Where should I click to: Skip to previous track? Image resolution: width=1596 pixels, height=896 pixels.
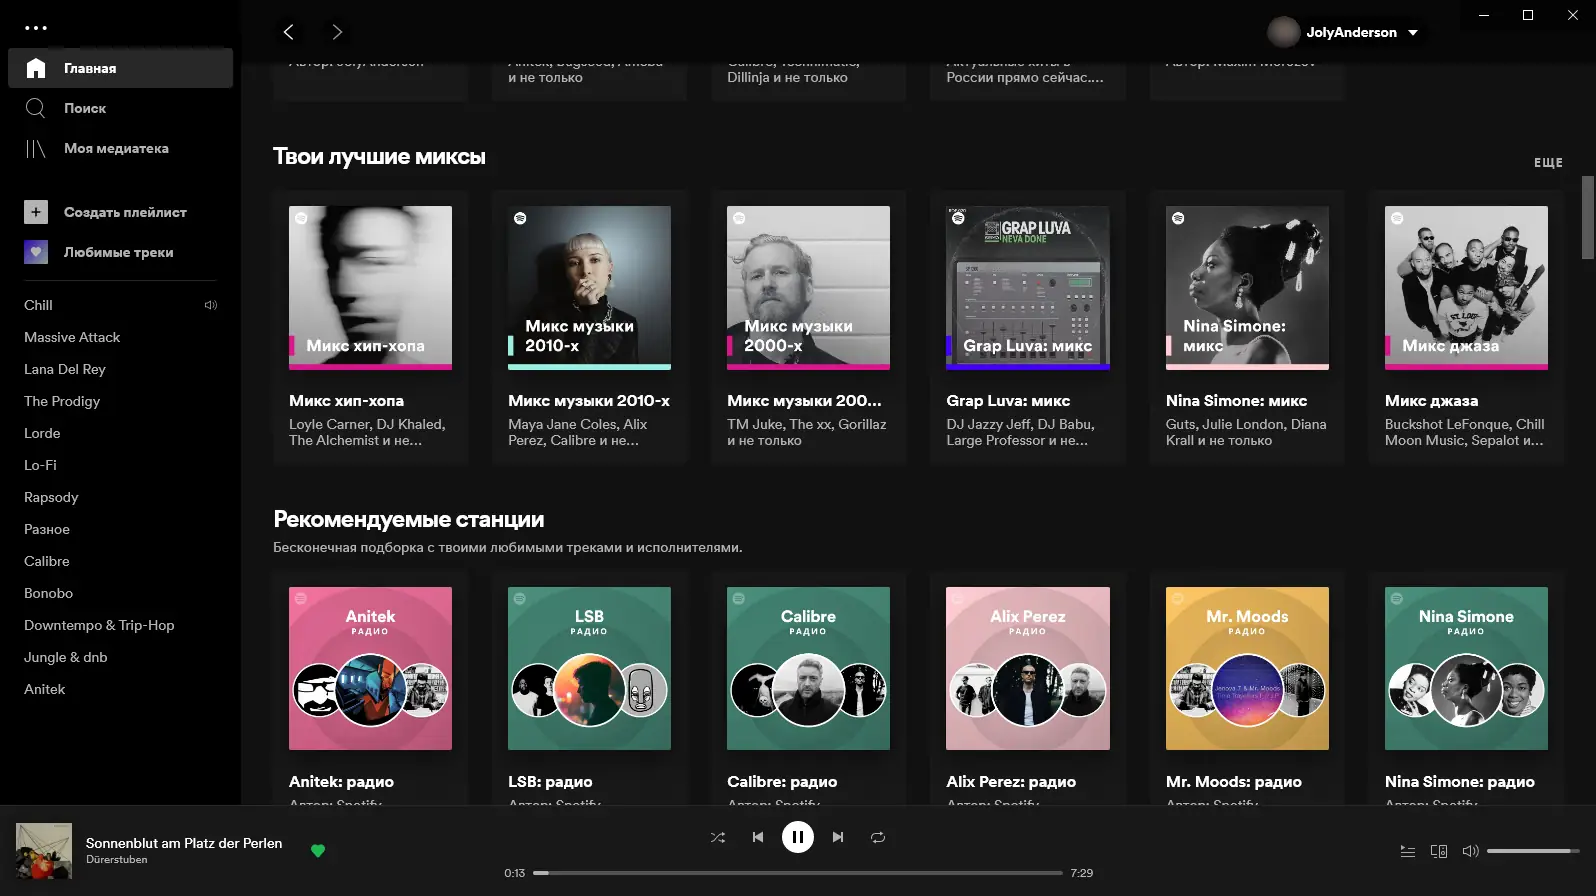pyautogui.click(x=758, y=837)
